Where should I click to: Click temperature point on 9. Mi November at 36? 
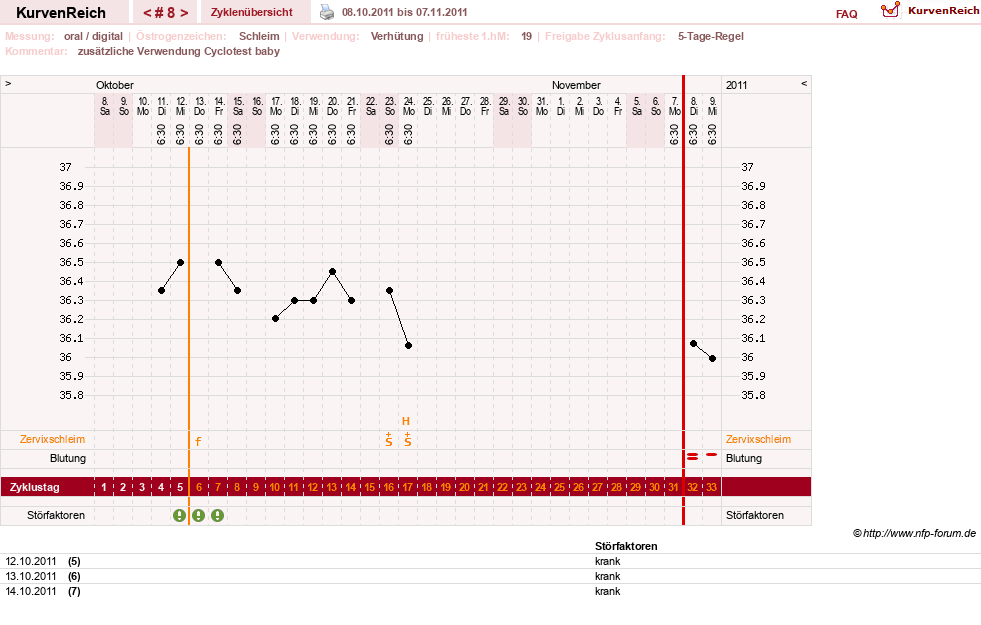point(712,358)
